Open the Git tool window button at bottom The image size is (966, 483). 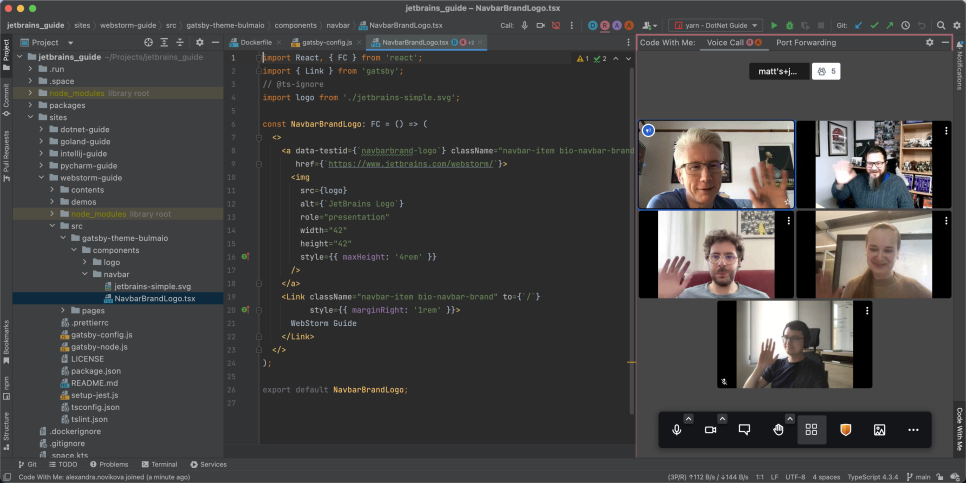pyautogui.click(x=27, y=465)
